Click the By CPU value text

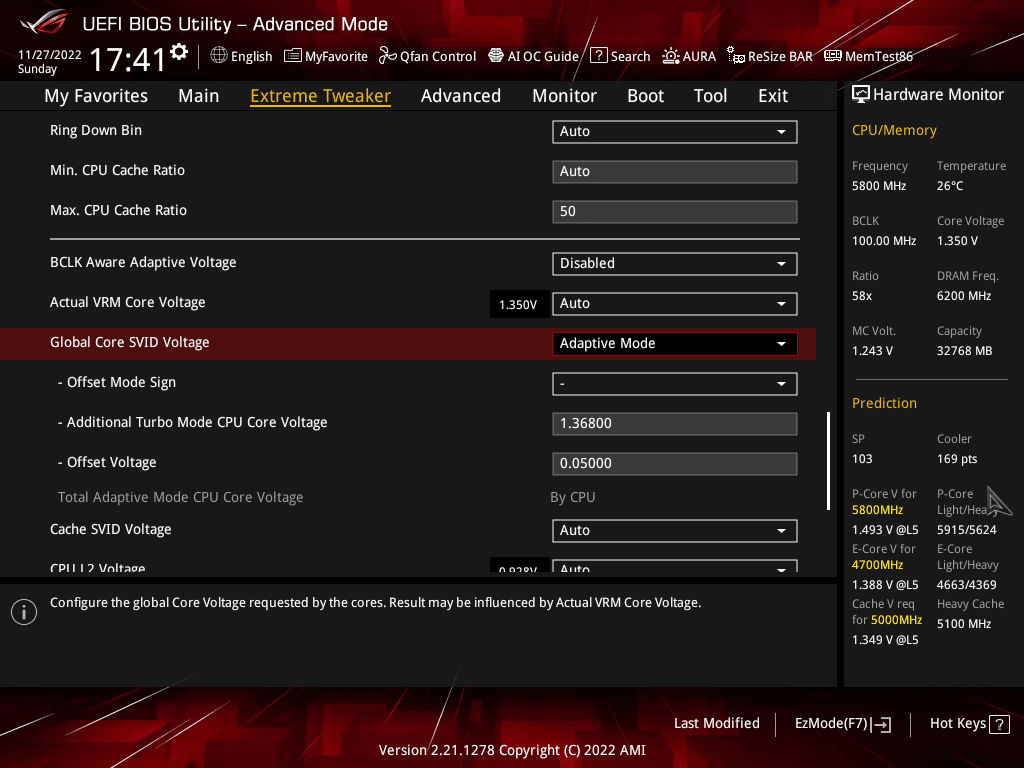point(573,498)
